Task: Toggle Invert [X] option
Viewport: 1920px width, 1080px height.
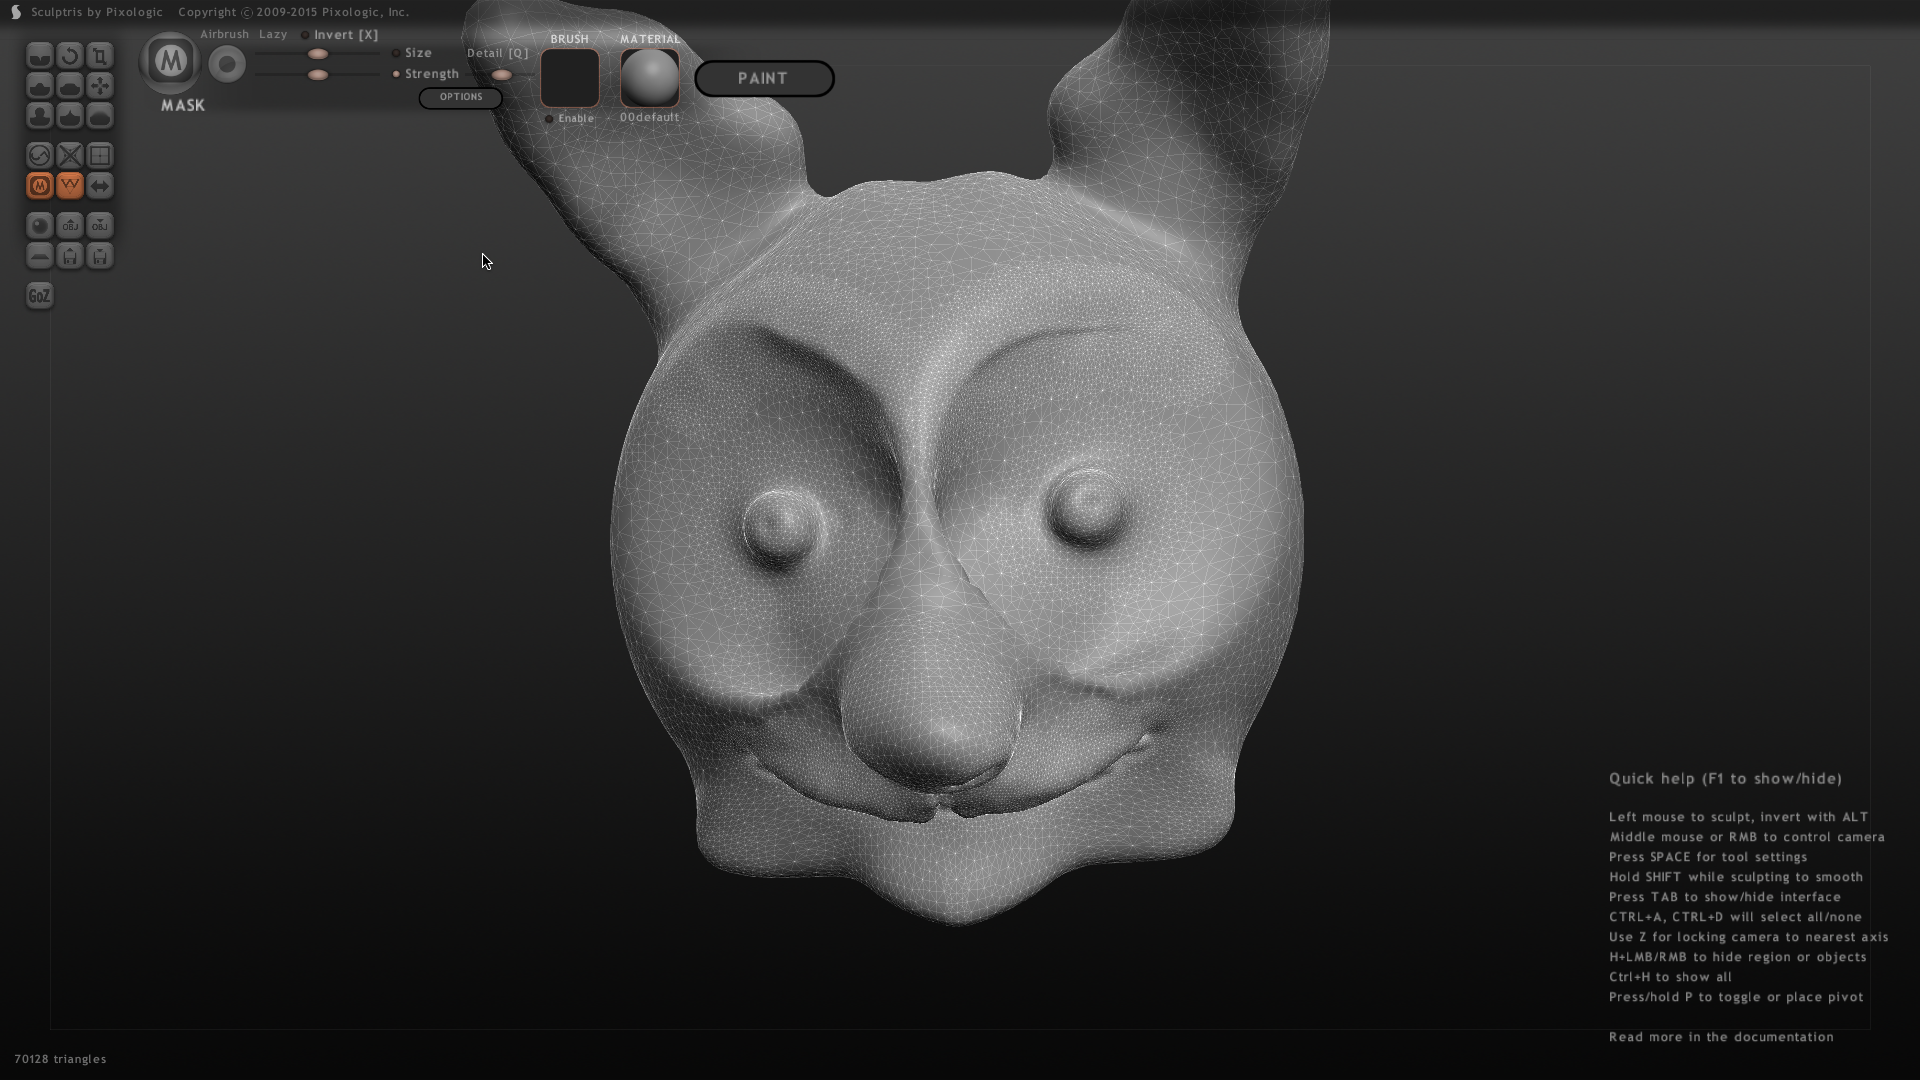Action: click(x=340, y=35)
